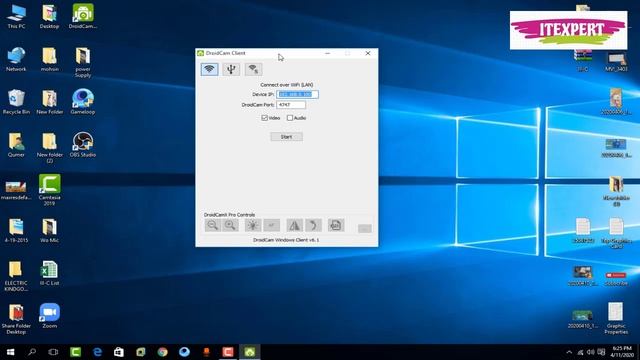Select the Wo Mic desktop icon

49,231
